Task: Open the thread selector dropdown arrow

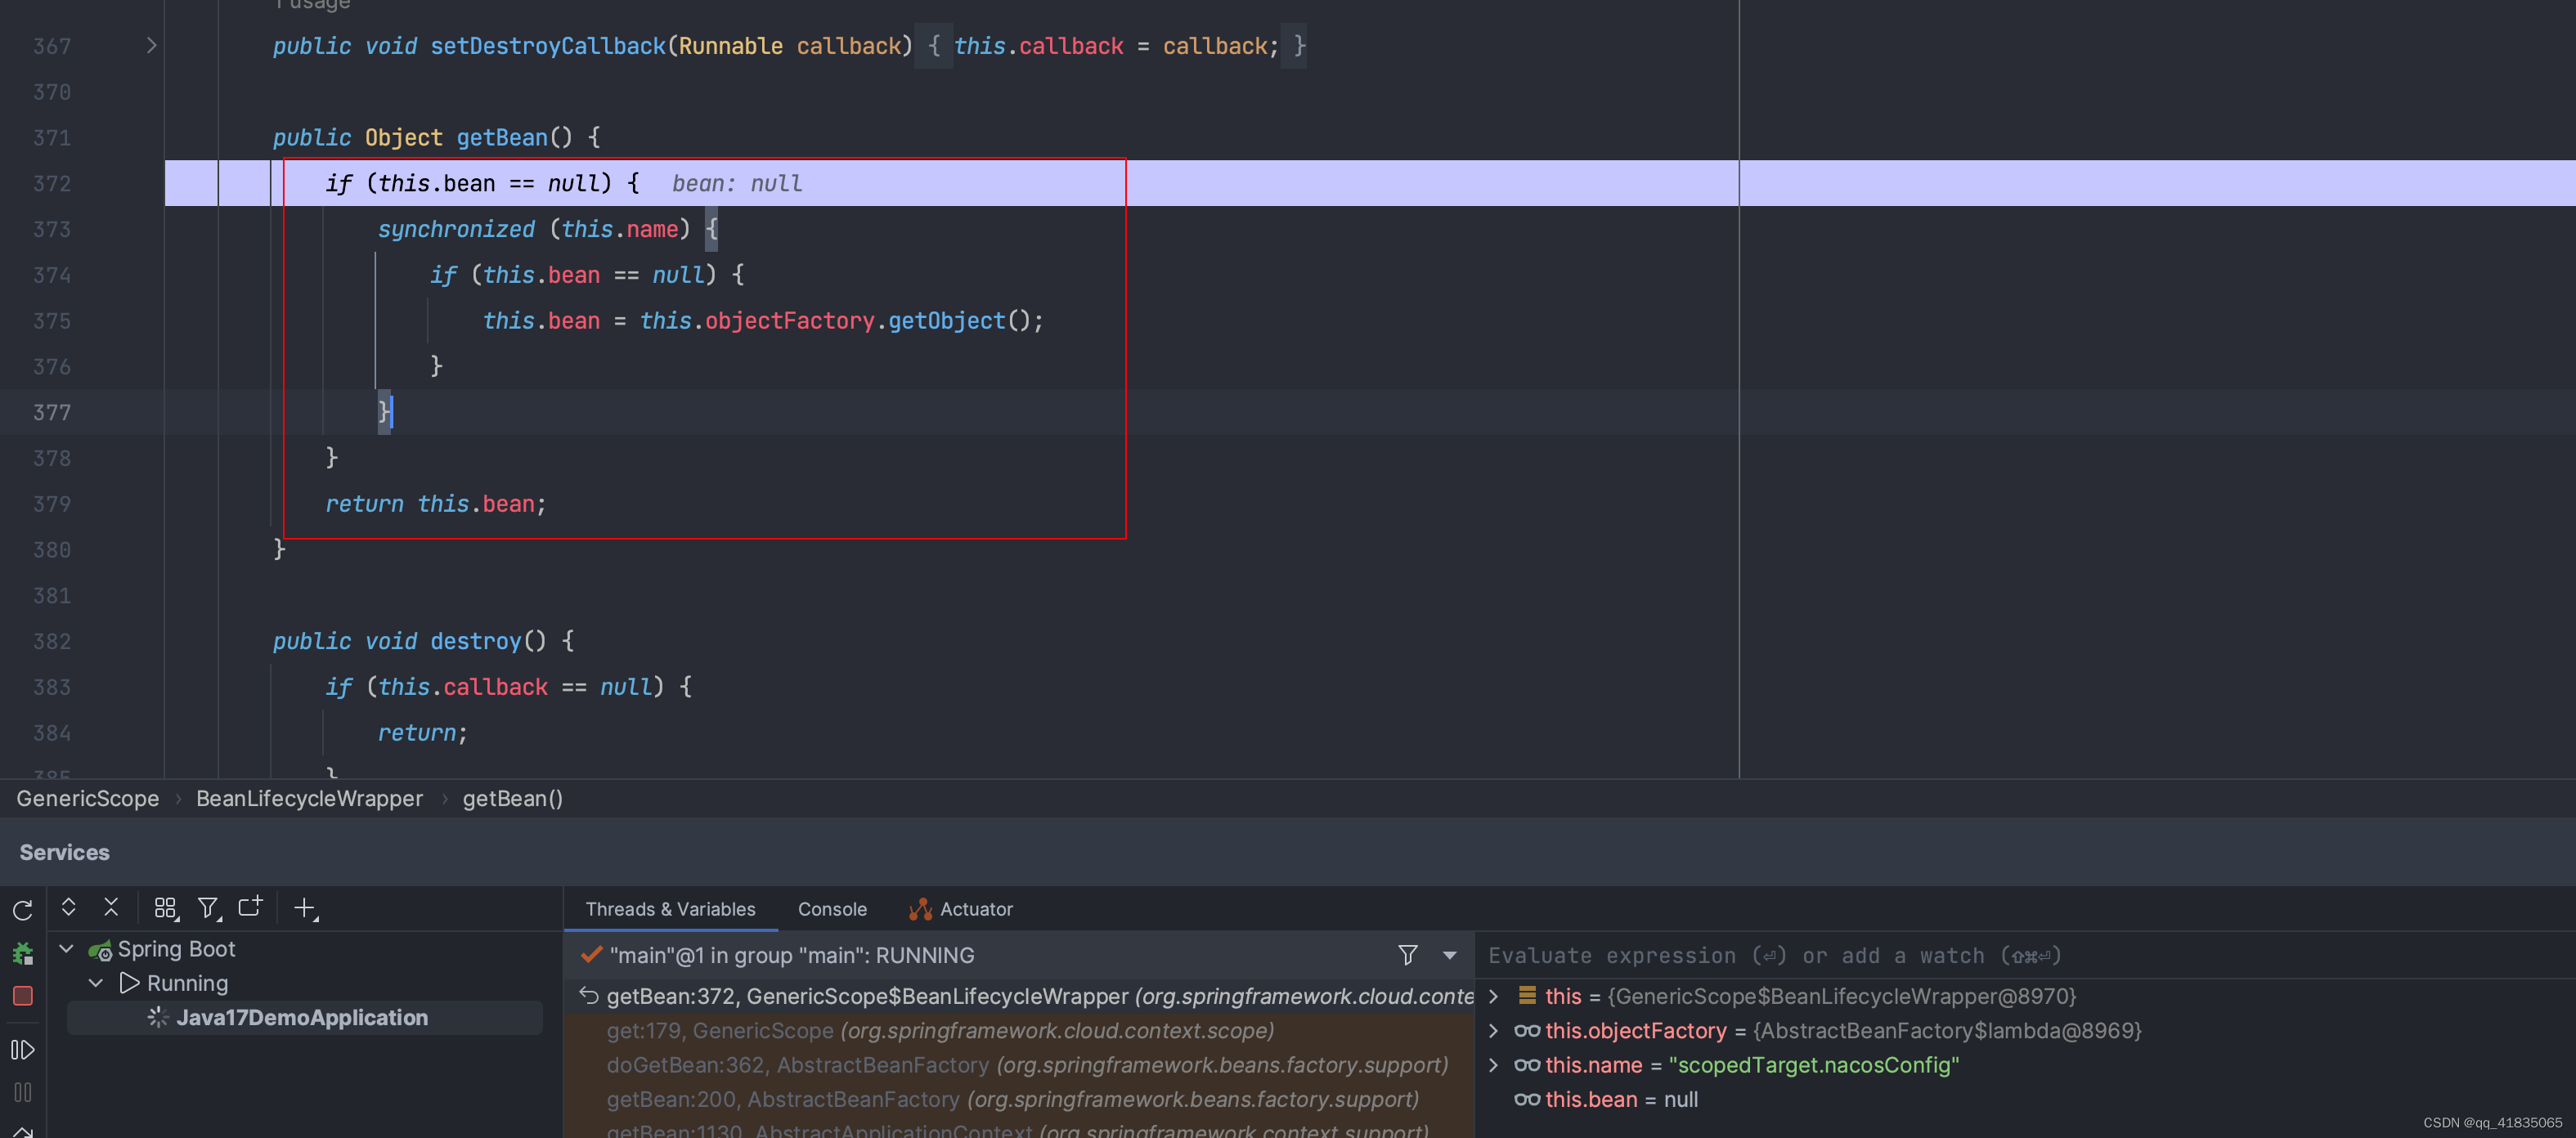Action: (1449, 955)
